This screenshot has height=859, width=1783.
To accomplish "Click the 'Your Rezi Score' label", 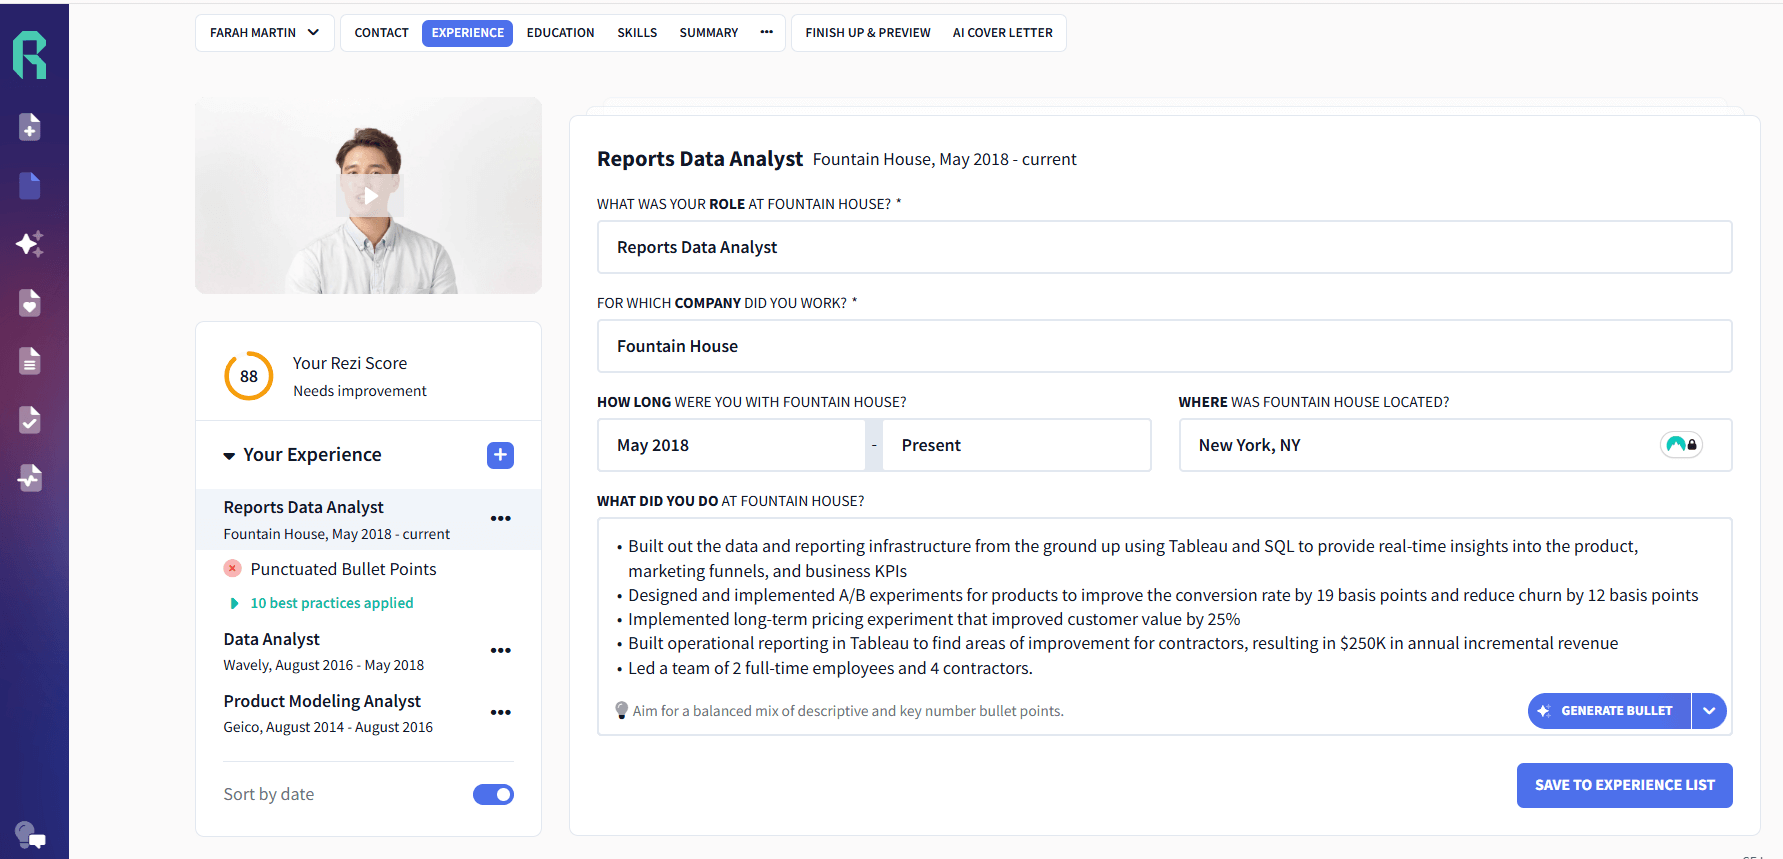I will click(349, 363).
